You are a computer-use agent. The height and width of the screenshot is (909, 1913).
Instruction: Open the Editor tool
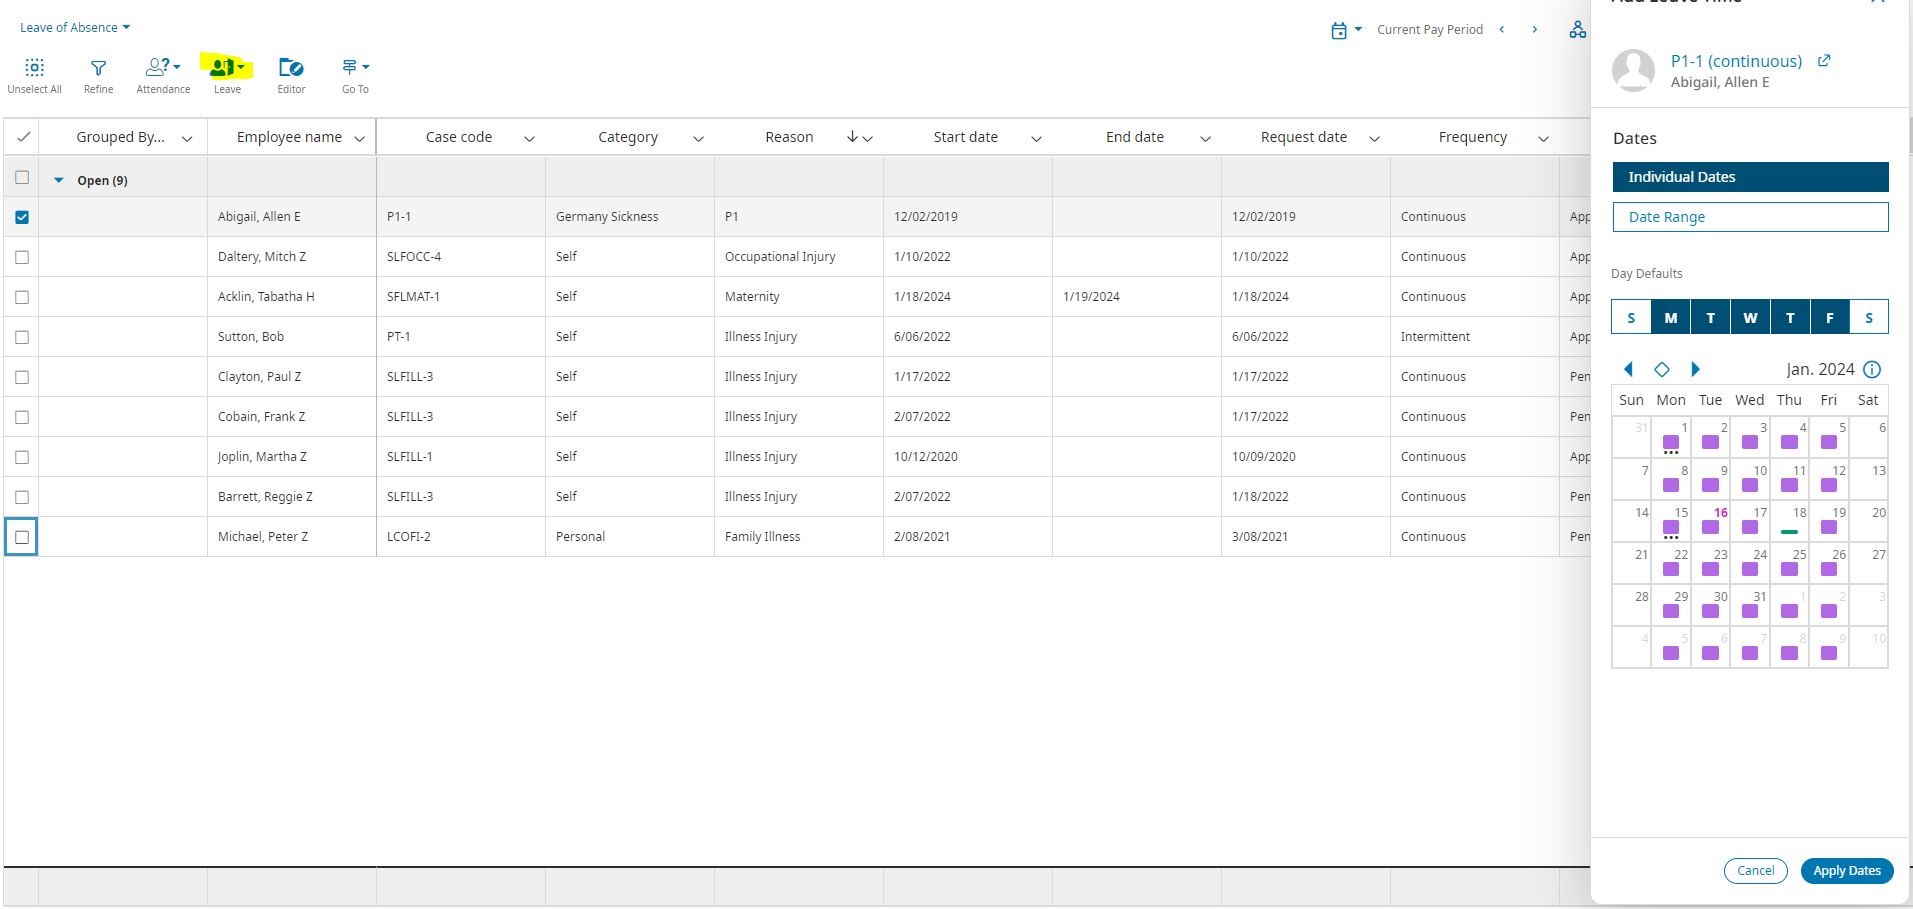pyautogui.click(x=291, y=68)
